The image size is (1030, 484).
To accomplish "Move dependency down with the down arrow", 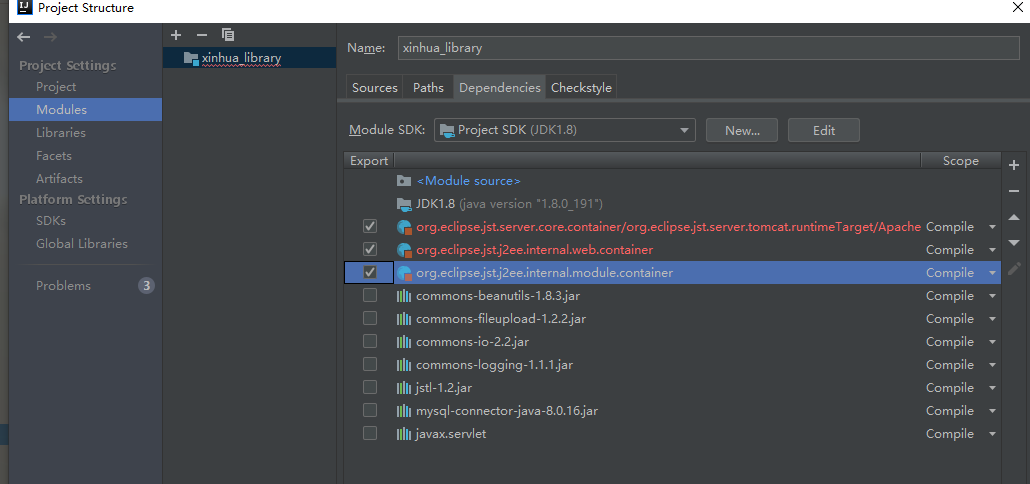I will pos(1014,243).
